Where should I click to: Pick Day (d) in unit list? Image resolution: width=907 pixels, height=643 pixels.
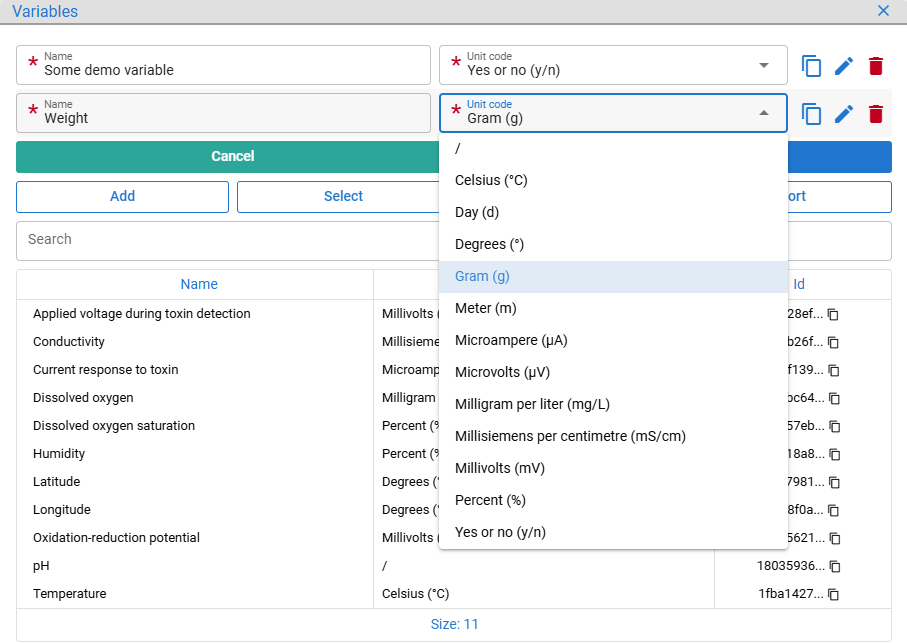click(613, 212)
